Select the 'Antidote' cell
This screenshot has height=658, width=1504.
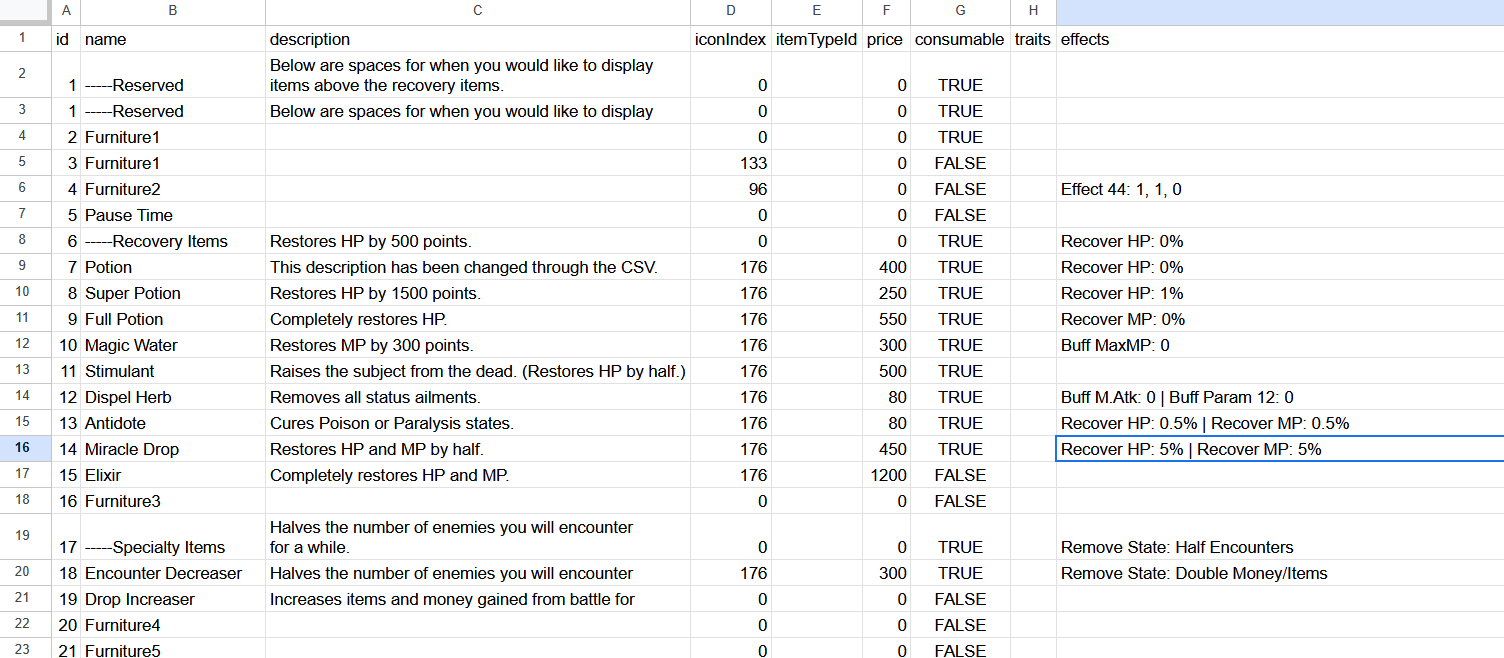tap(173, 423)
